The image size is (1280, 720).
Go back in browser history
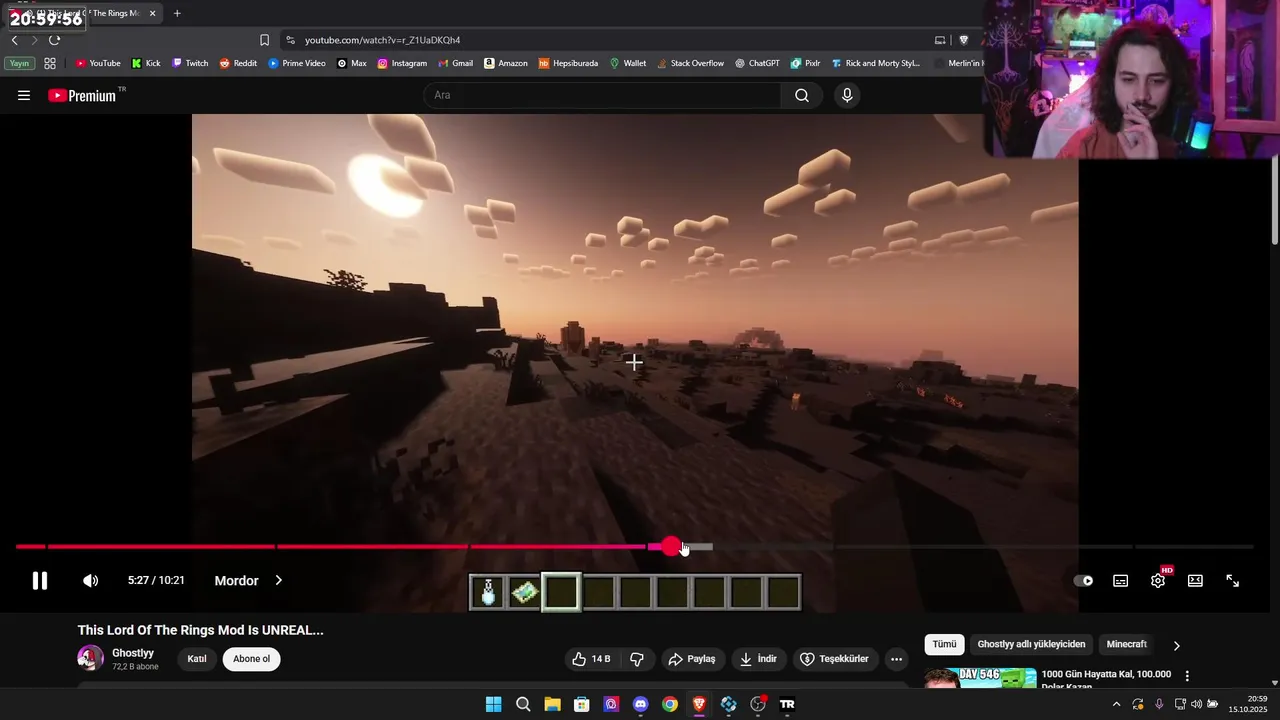[14, 40]
